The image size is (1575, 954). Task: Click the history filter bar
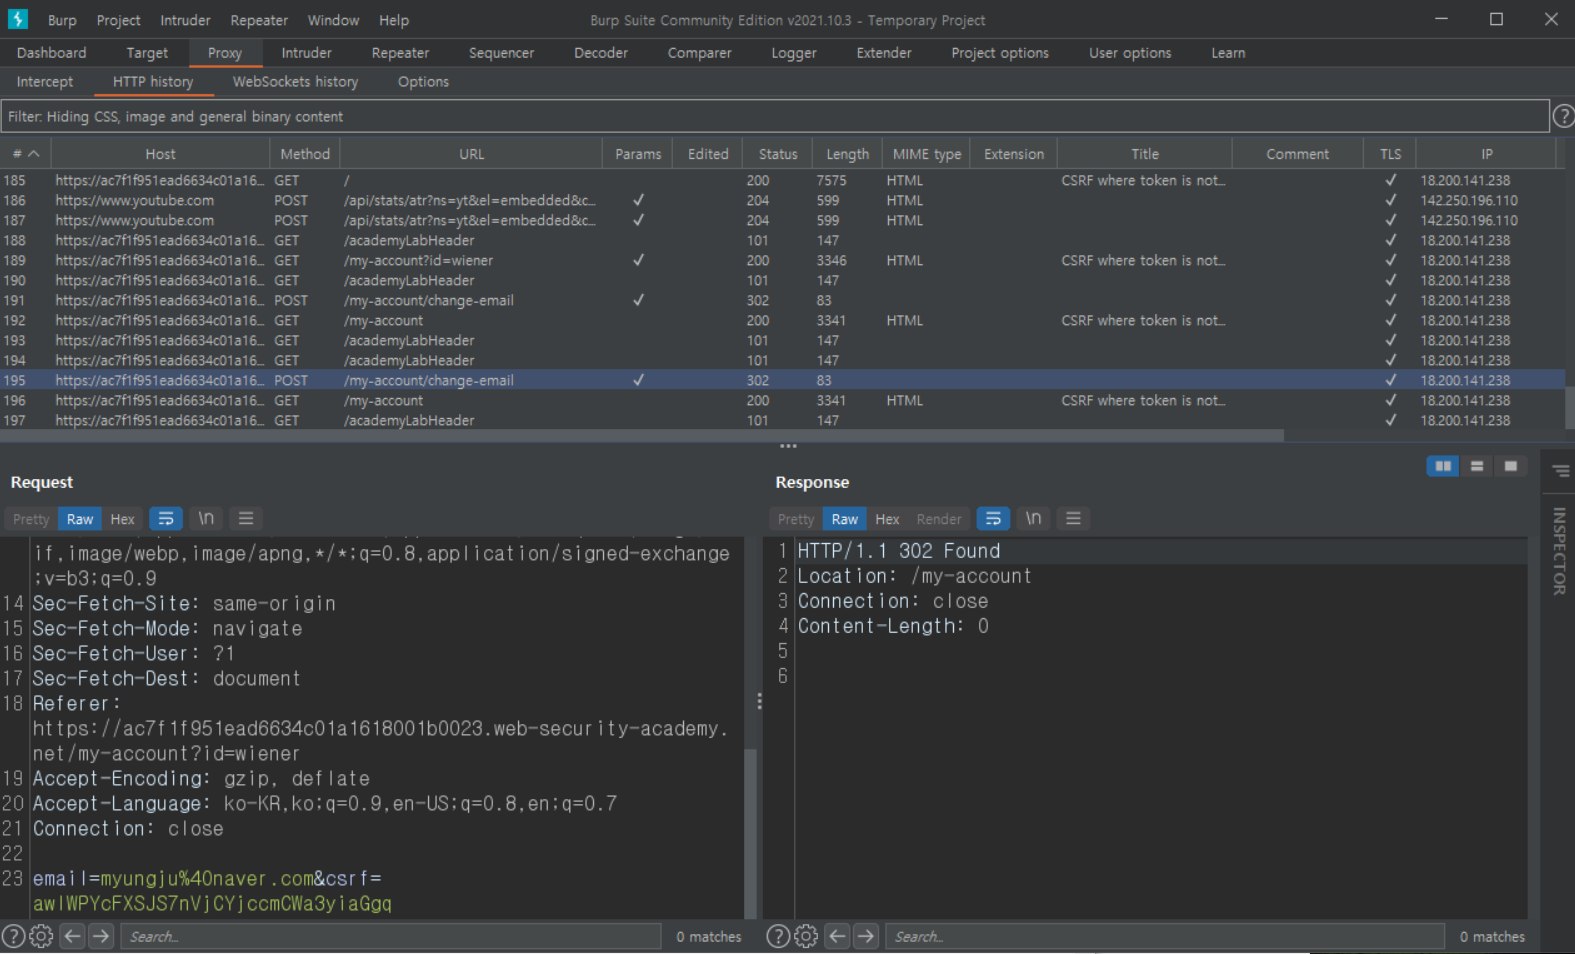[x=775, y=117]
